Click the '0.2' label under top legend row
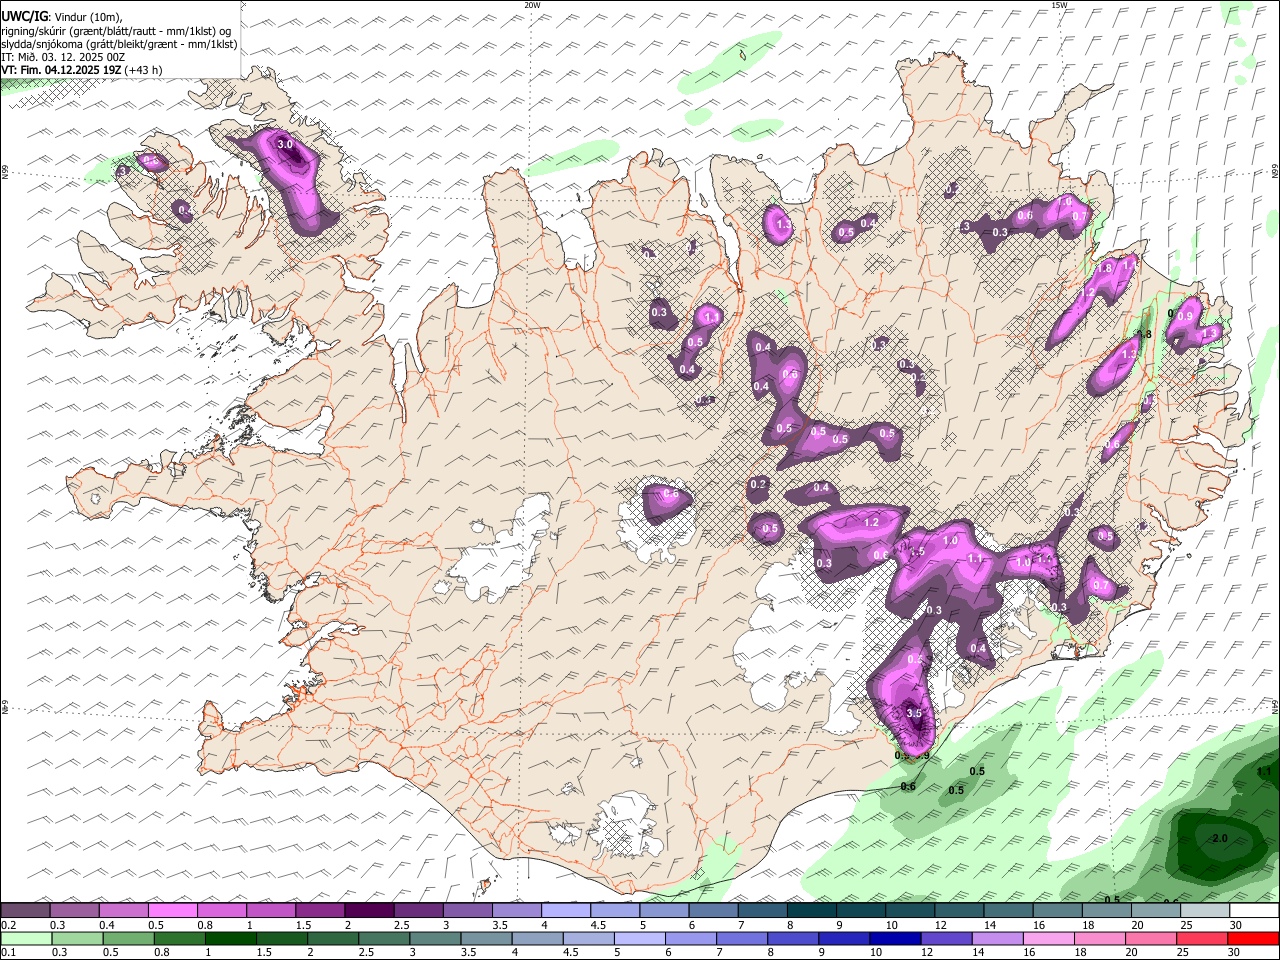This screenshot has height=960, width=1280. [x=9, y=926]
